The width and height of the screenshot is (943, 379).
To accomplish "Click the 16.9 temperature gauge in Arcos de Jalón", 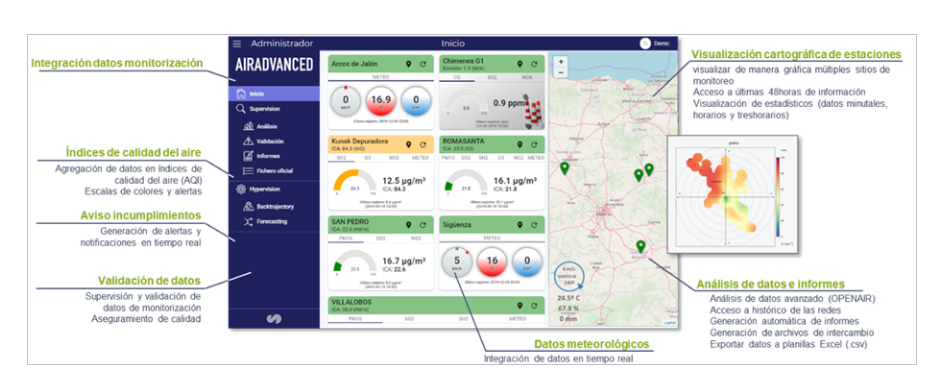I will point(381,100).
